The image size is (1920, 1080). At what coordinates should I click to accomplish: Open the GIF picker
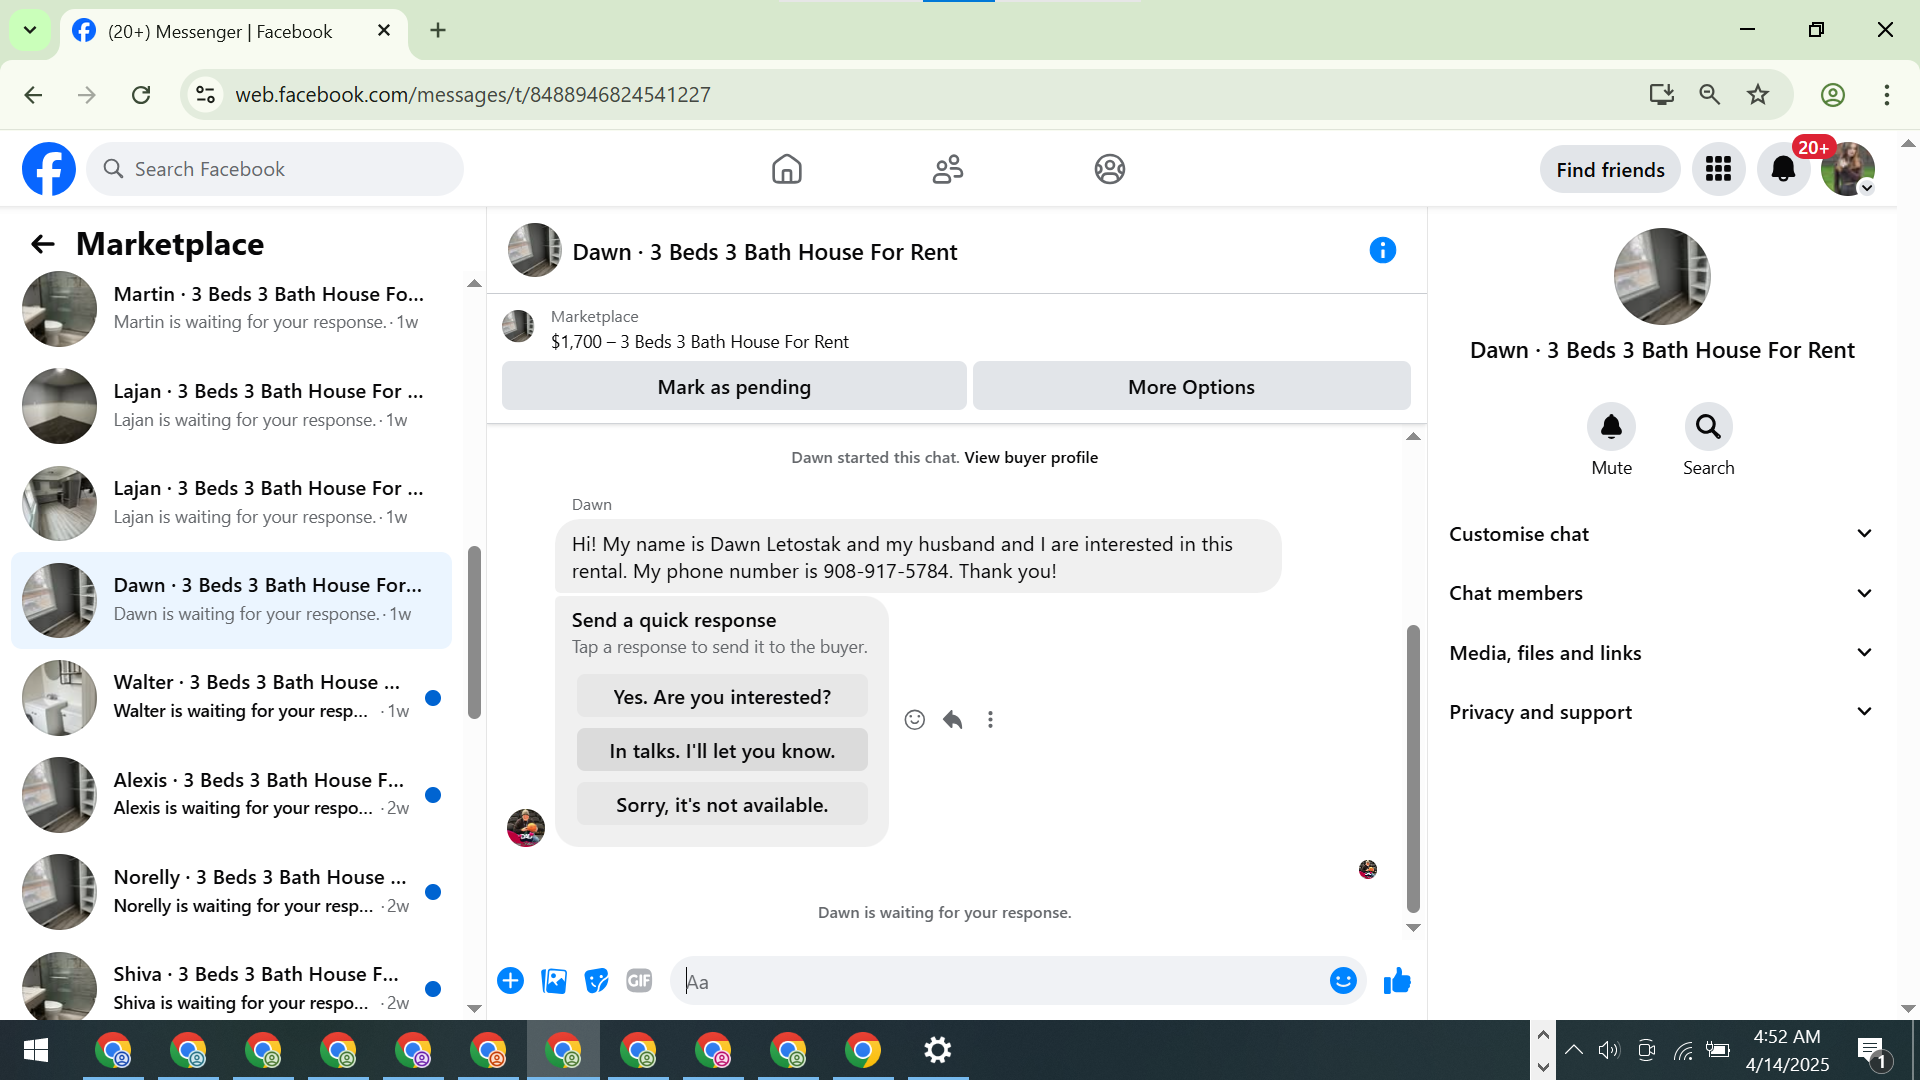tap(639, 981)
